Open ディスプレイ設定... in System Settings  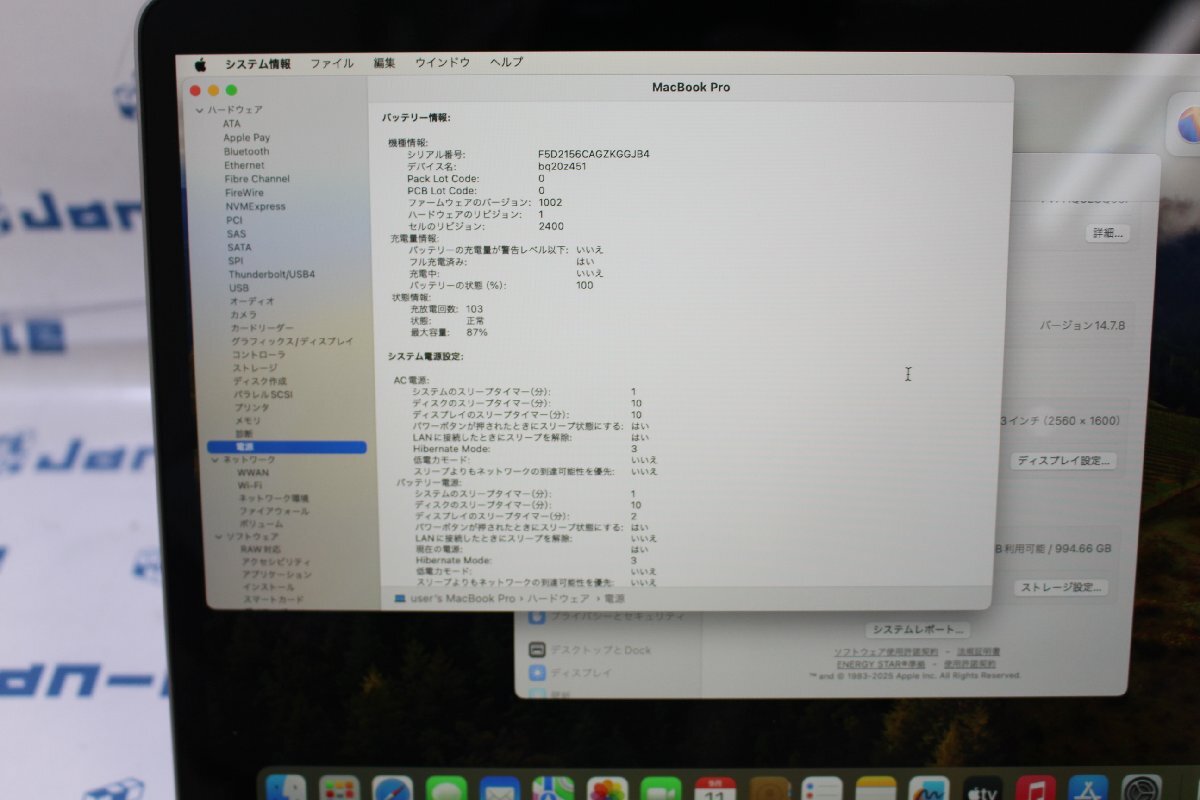pos(1063,461)
